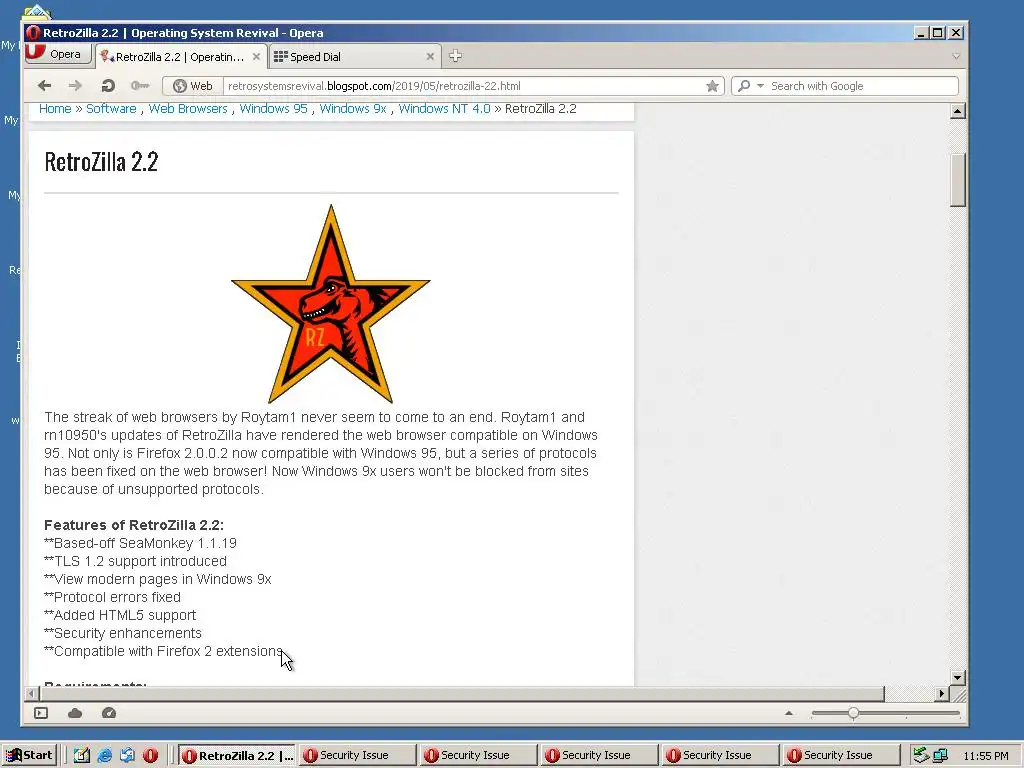
Task: Switch to the RetroZilla 2.2 tab
Action: click(x=182, y=57)
